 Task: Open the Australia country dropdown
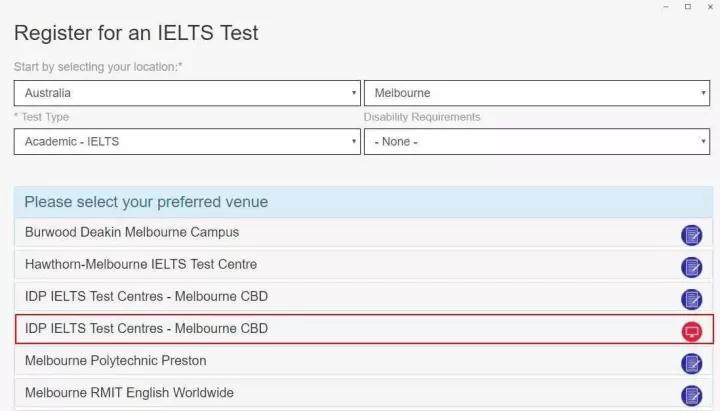point(187,93)
